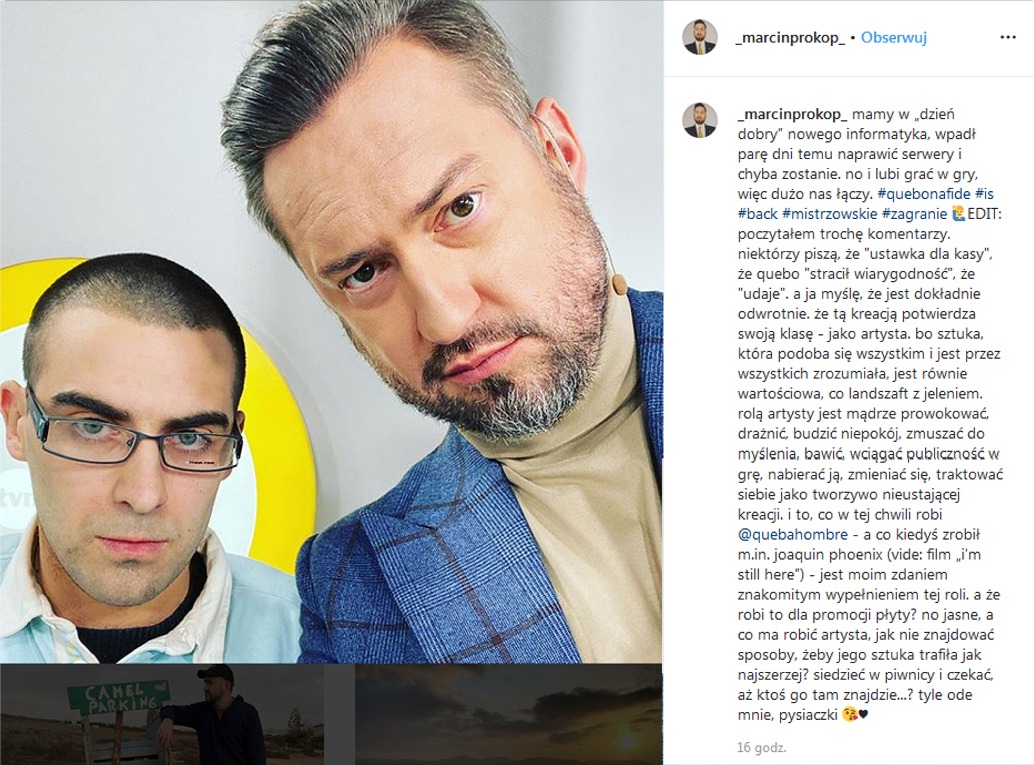Viewport: 1034px width, 765px height.
Task: Click the avatar beside the caption
Action: pyautogui.click(x=700, y=120)
